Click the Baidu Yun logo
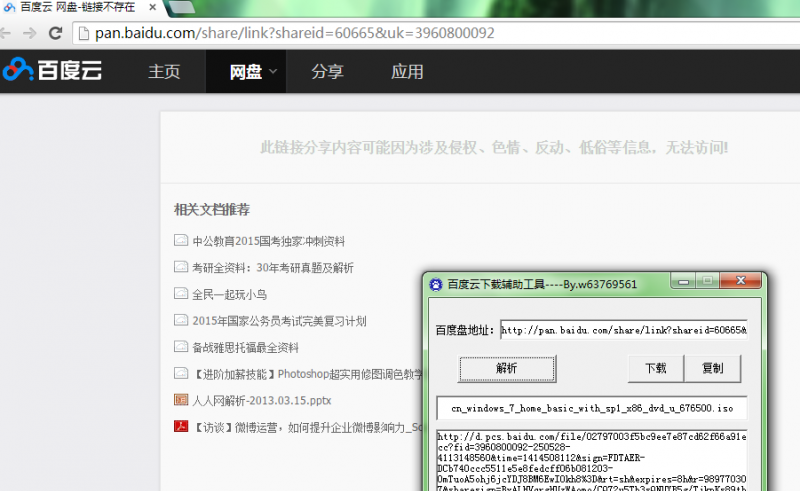The height and width of the screenshot is (491, 800). 52,70
